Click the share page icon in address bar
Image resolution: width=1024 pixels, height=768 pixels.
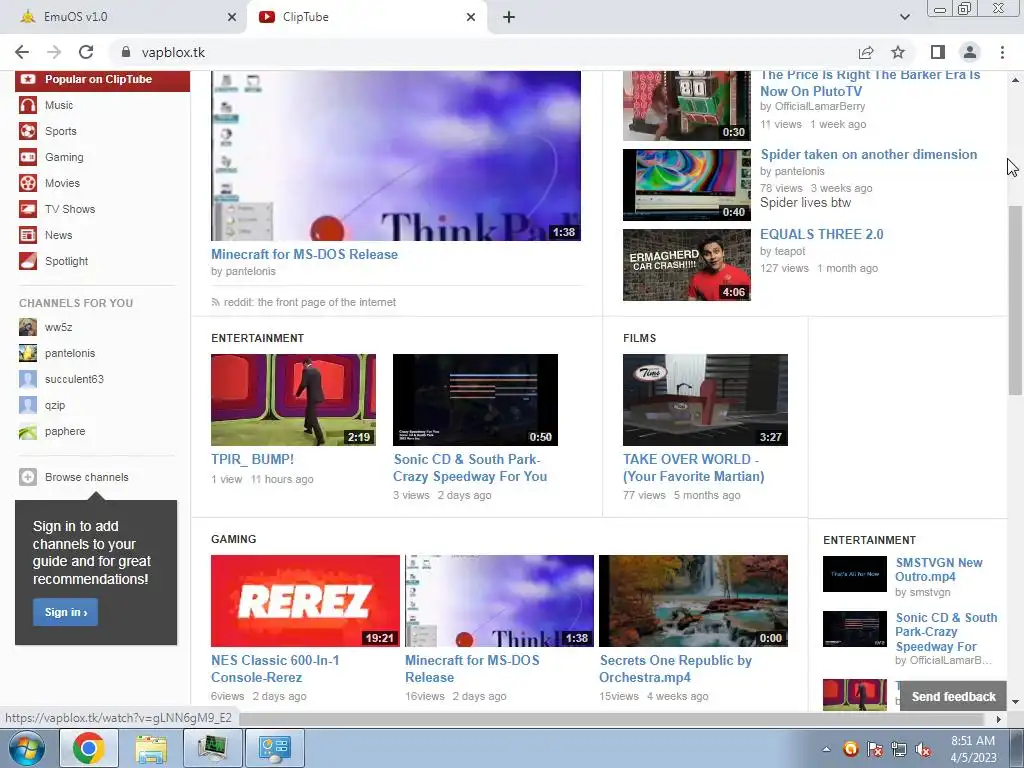(x=866, y=52)
